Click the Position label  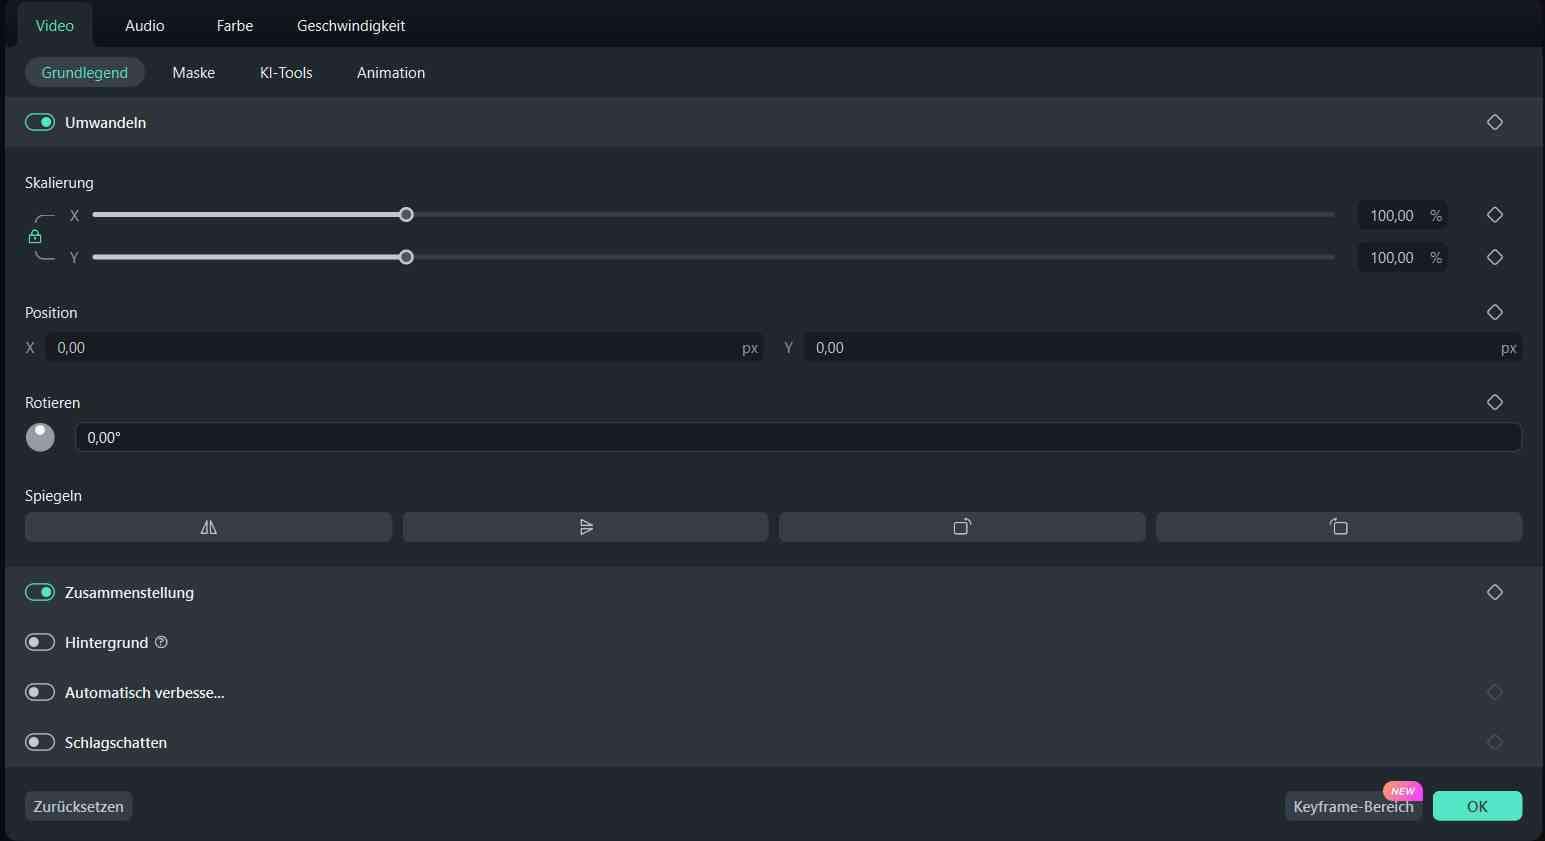click(x=51, y=313)
